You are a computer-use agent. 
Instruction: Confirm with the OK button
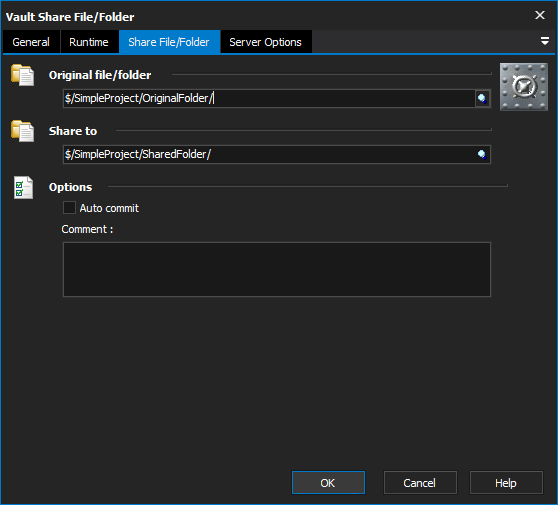(328, 483)
